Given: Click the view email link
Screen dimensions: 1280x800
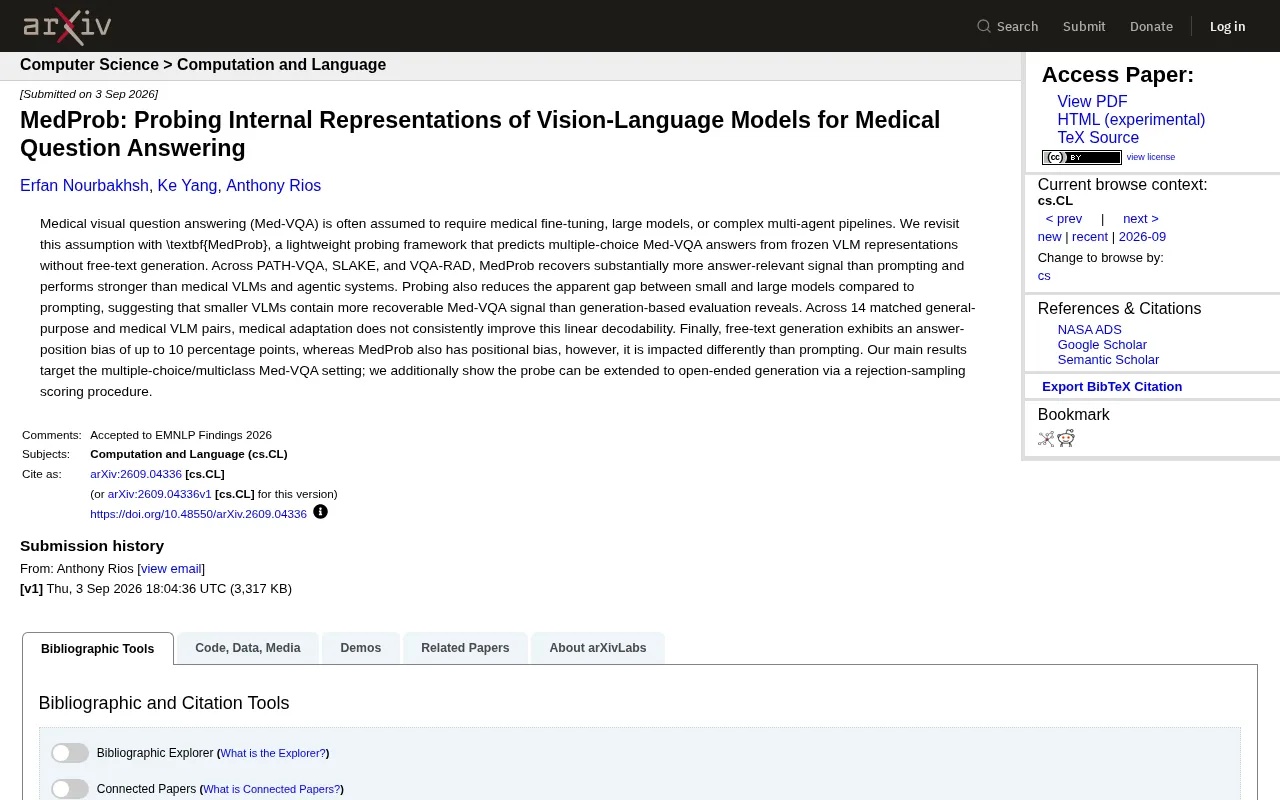Looking at the screenshot, I should click(x=171, y=569).
